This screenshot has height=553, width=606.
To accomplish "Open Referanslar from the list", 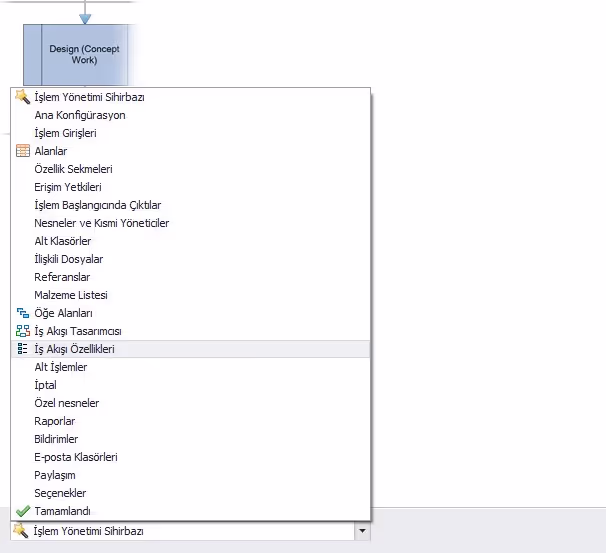I will point(191,277).
